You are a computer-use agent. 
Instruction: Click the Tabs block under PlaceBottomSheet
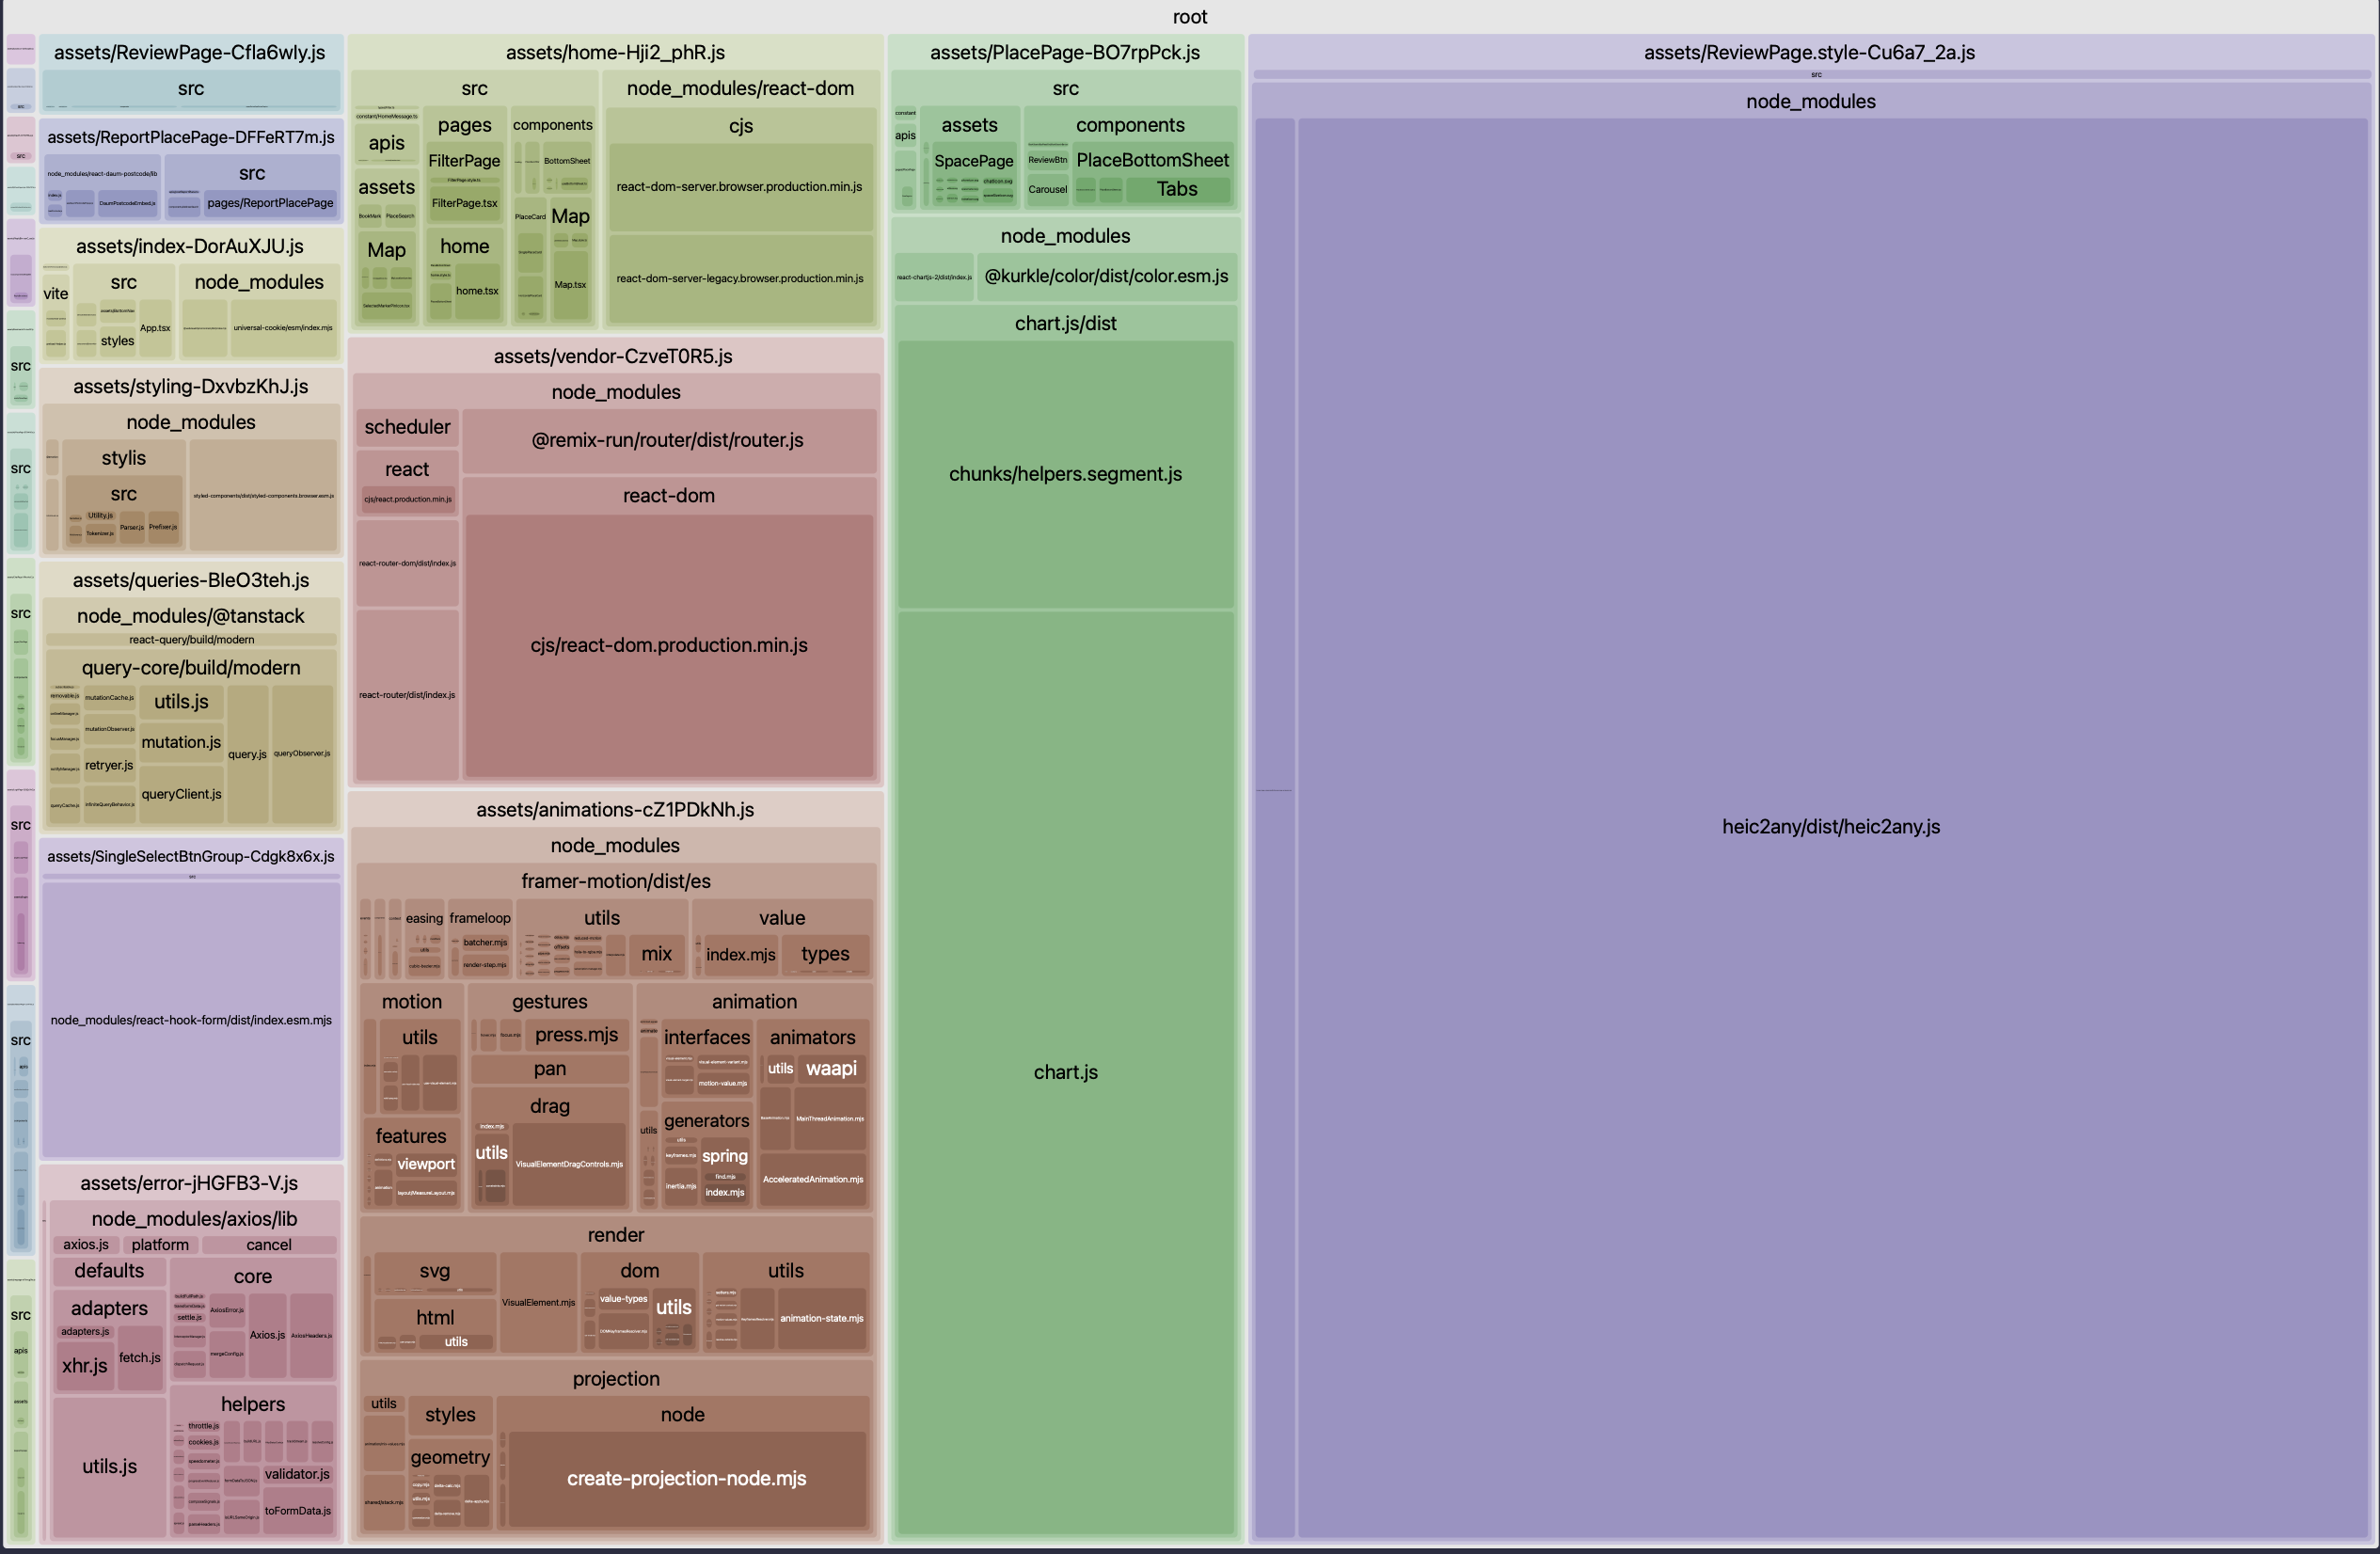[1176, 189]
